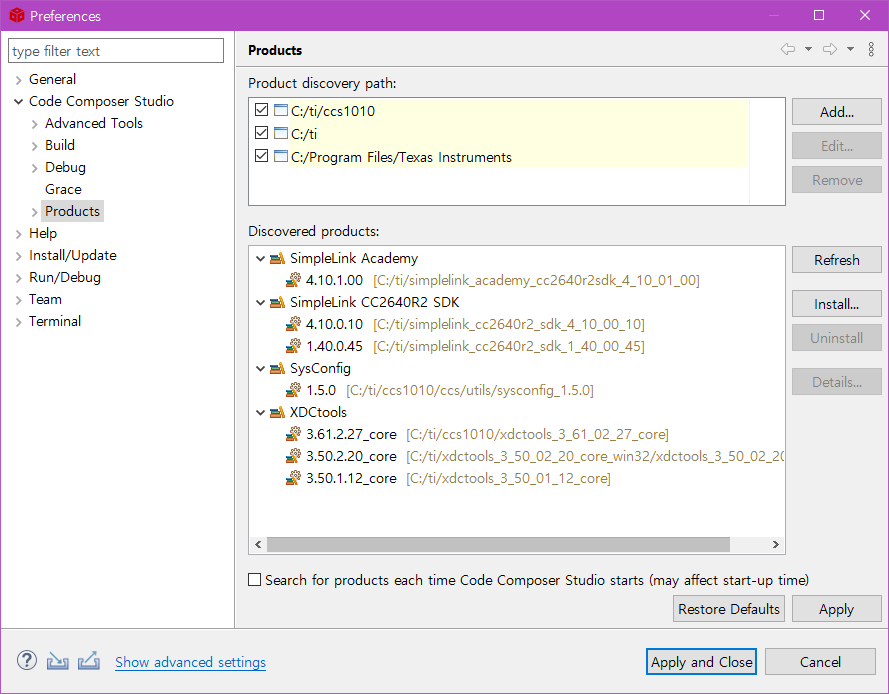
Task: Click the folder icon beside C:/ti
Action: click(x=281, y=133)
